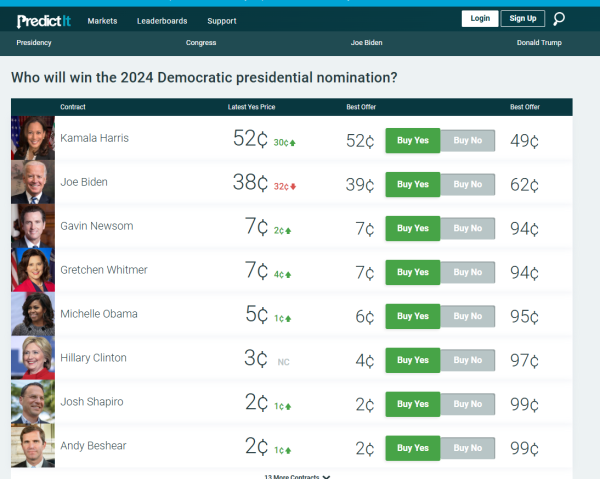Click Joe Biden latest price 38¢

250,182
